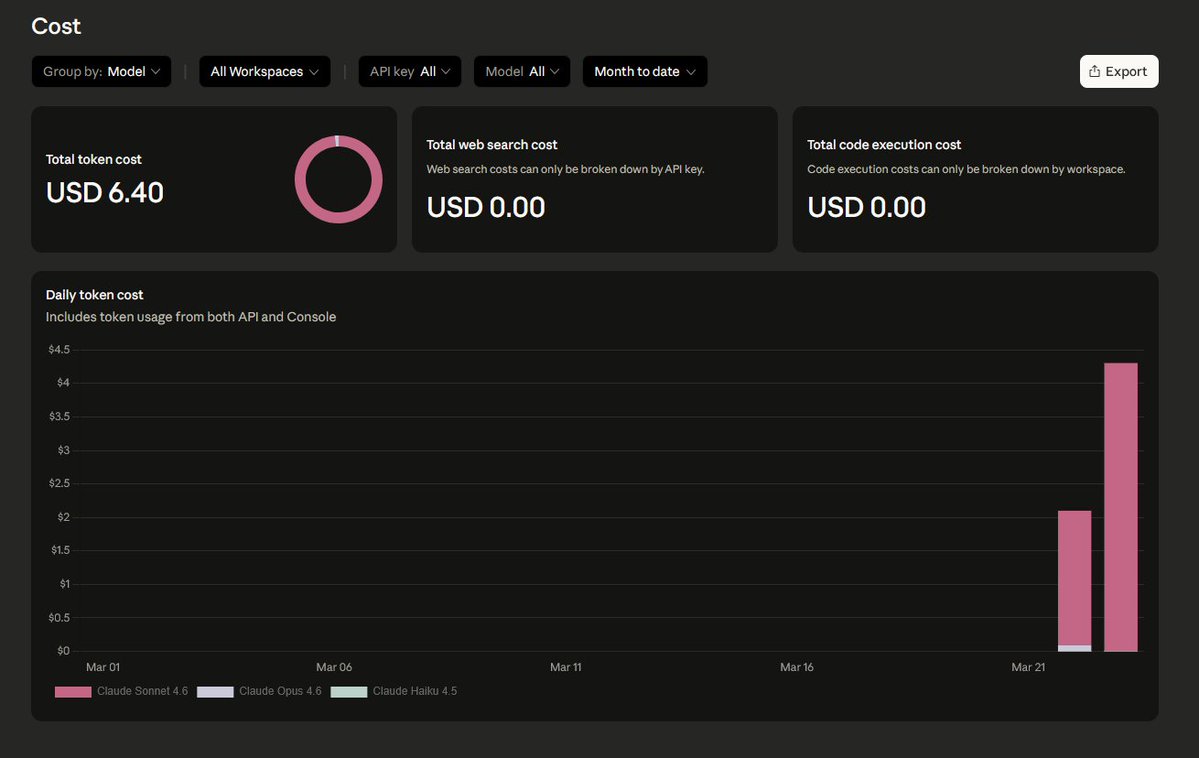Click the share icon inside Export
The image size is (1199, 758).
pos(1094,71)
